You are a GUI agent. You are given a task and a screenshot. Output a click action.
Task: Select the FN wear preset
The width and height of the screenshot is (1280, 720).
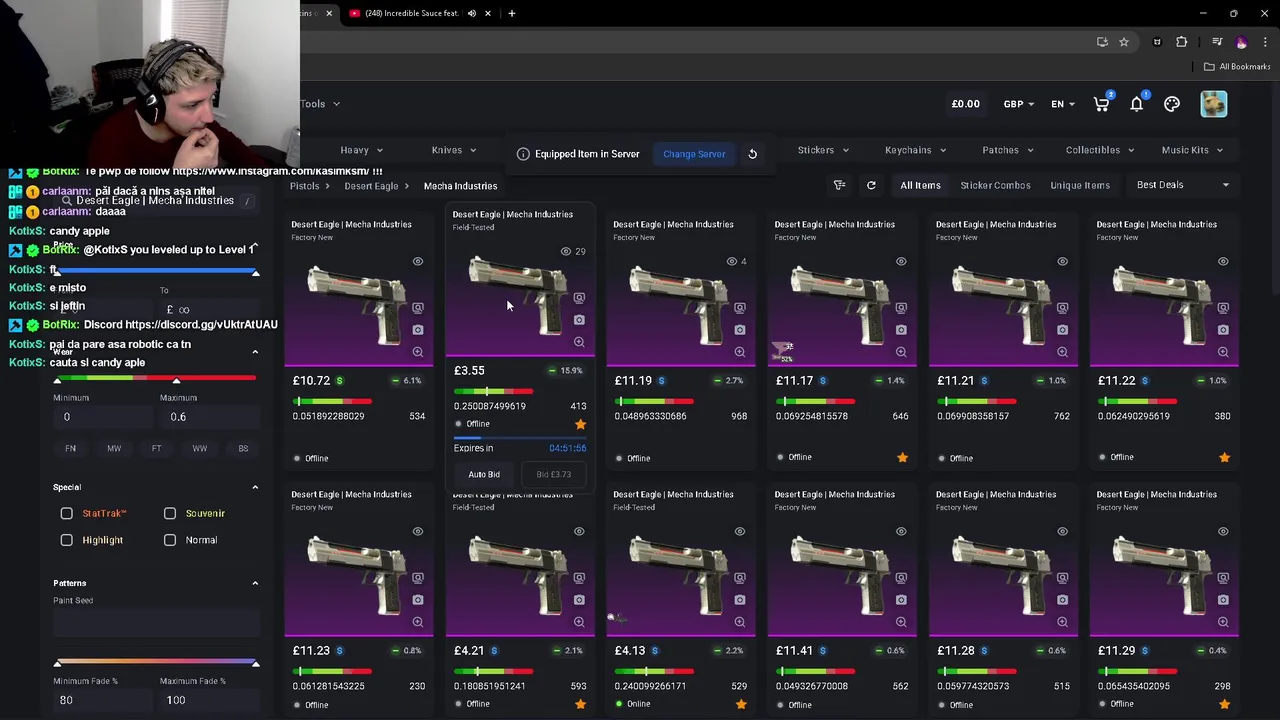[x=70, y=449]
